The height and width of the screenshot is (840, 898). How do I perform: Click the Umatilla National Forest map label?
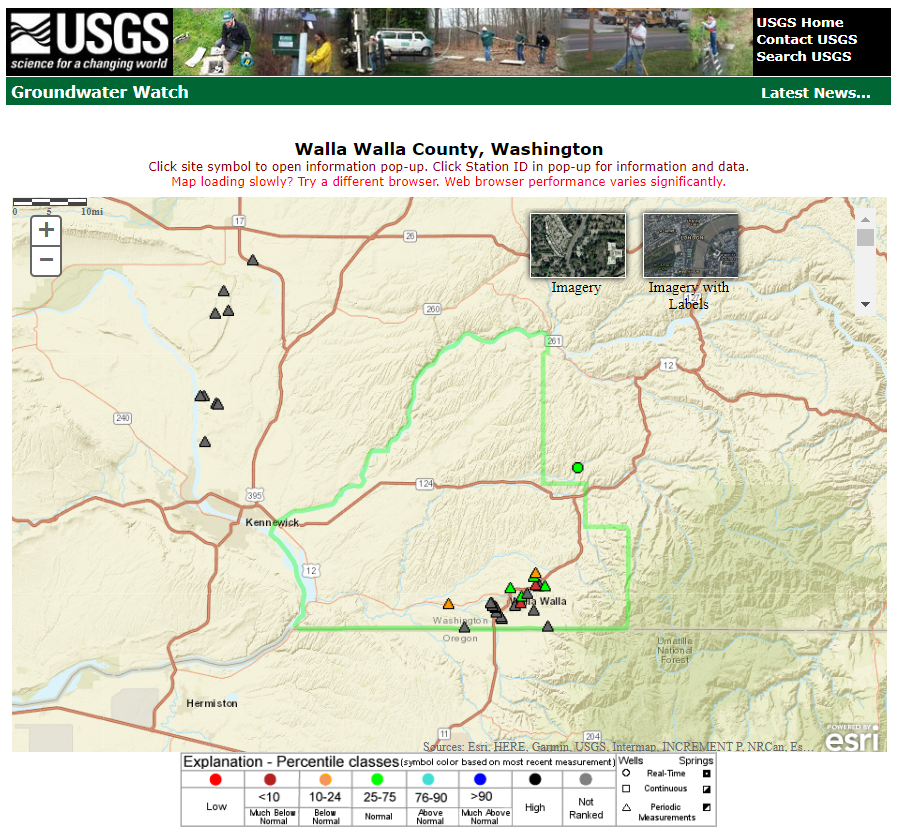(x=675, y=650)
